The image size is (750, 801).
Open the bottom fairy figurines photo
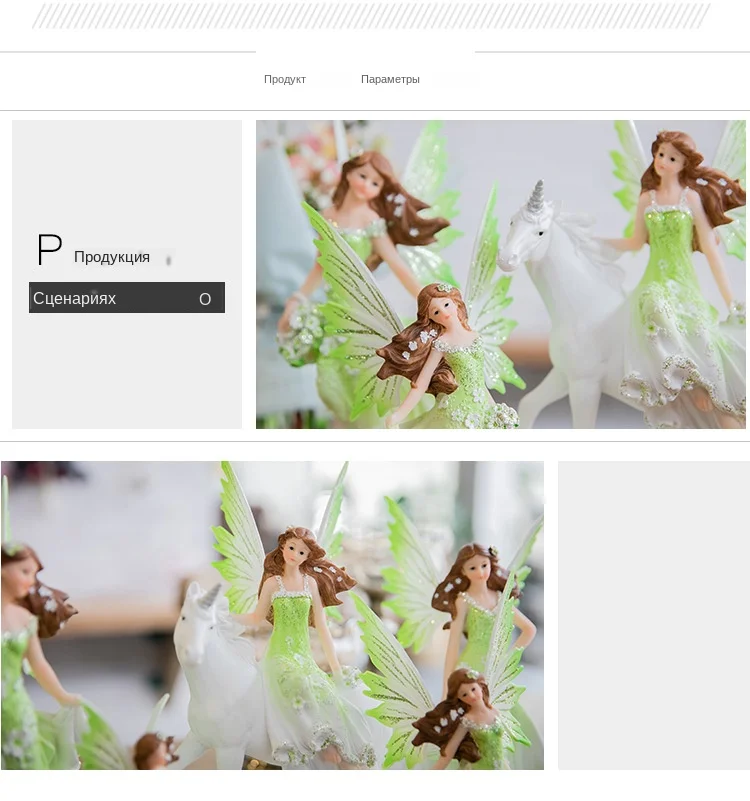(x=272, y=615)
